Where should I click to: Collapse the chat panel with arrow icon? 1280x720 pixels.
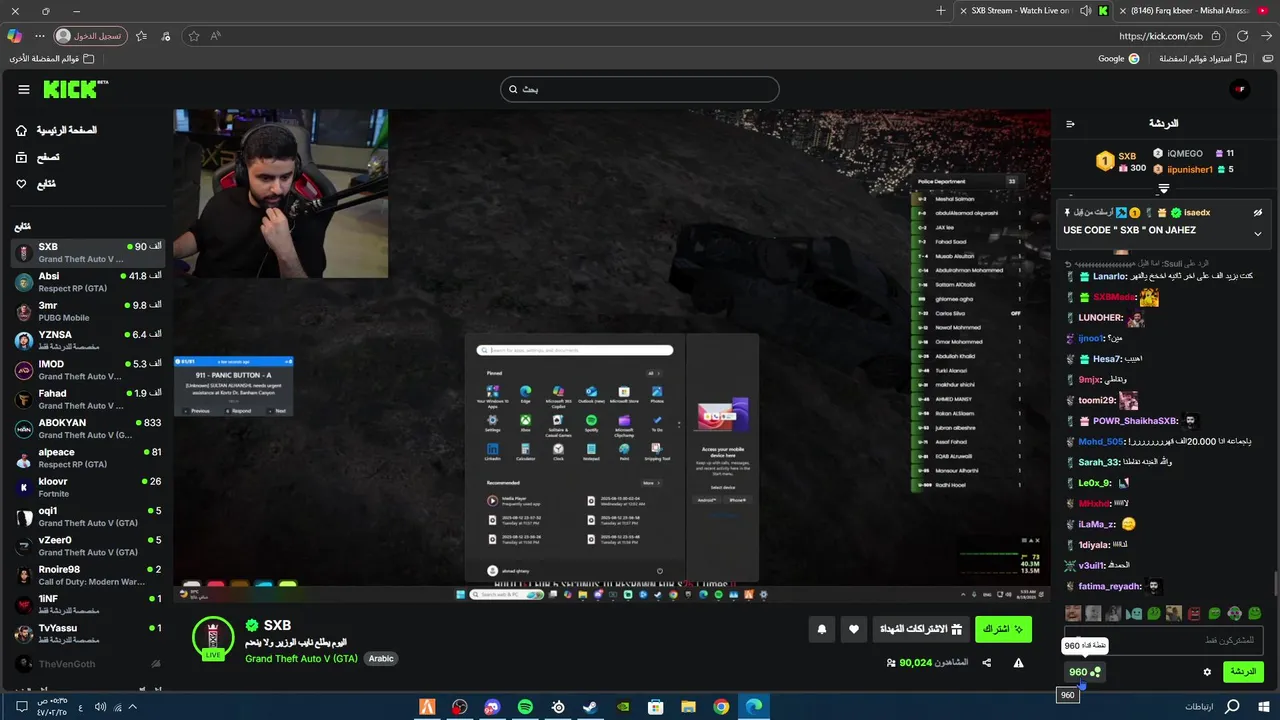click(1070, 124)
